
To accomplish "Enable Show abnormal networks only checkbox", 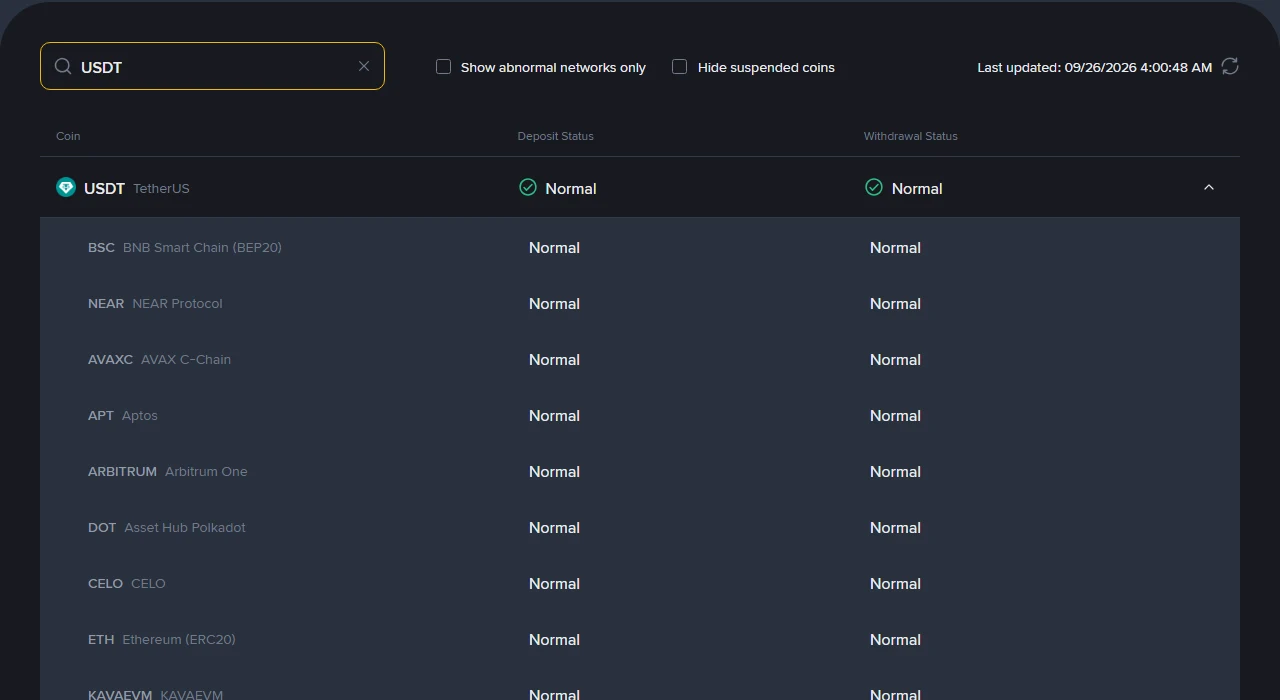I will (443, 67).
